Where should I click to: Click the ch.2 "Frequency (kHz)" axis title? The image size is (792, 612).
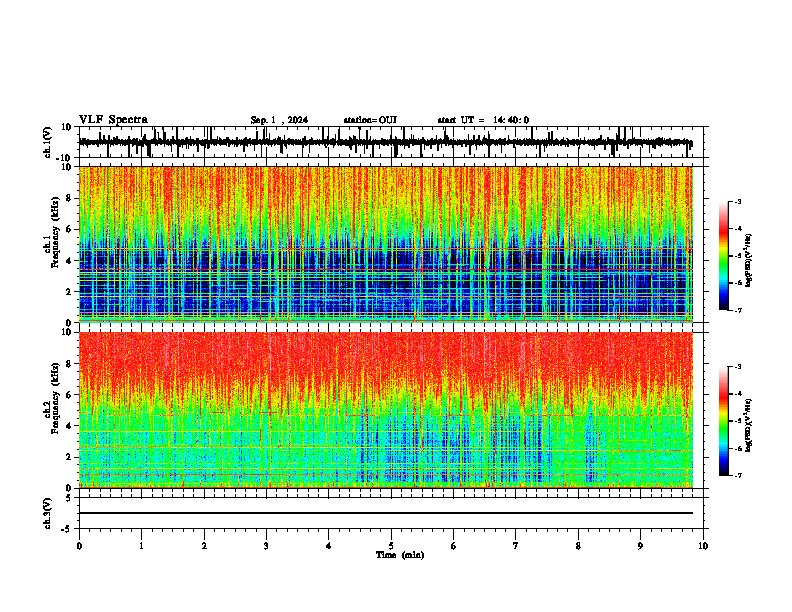55,398
